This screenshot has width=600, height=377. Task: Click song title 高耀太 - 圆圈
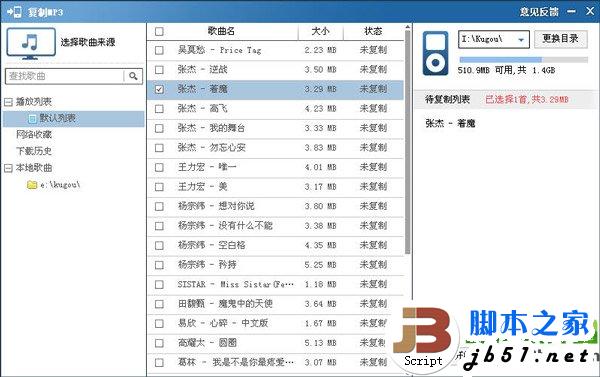[207, 343]
